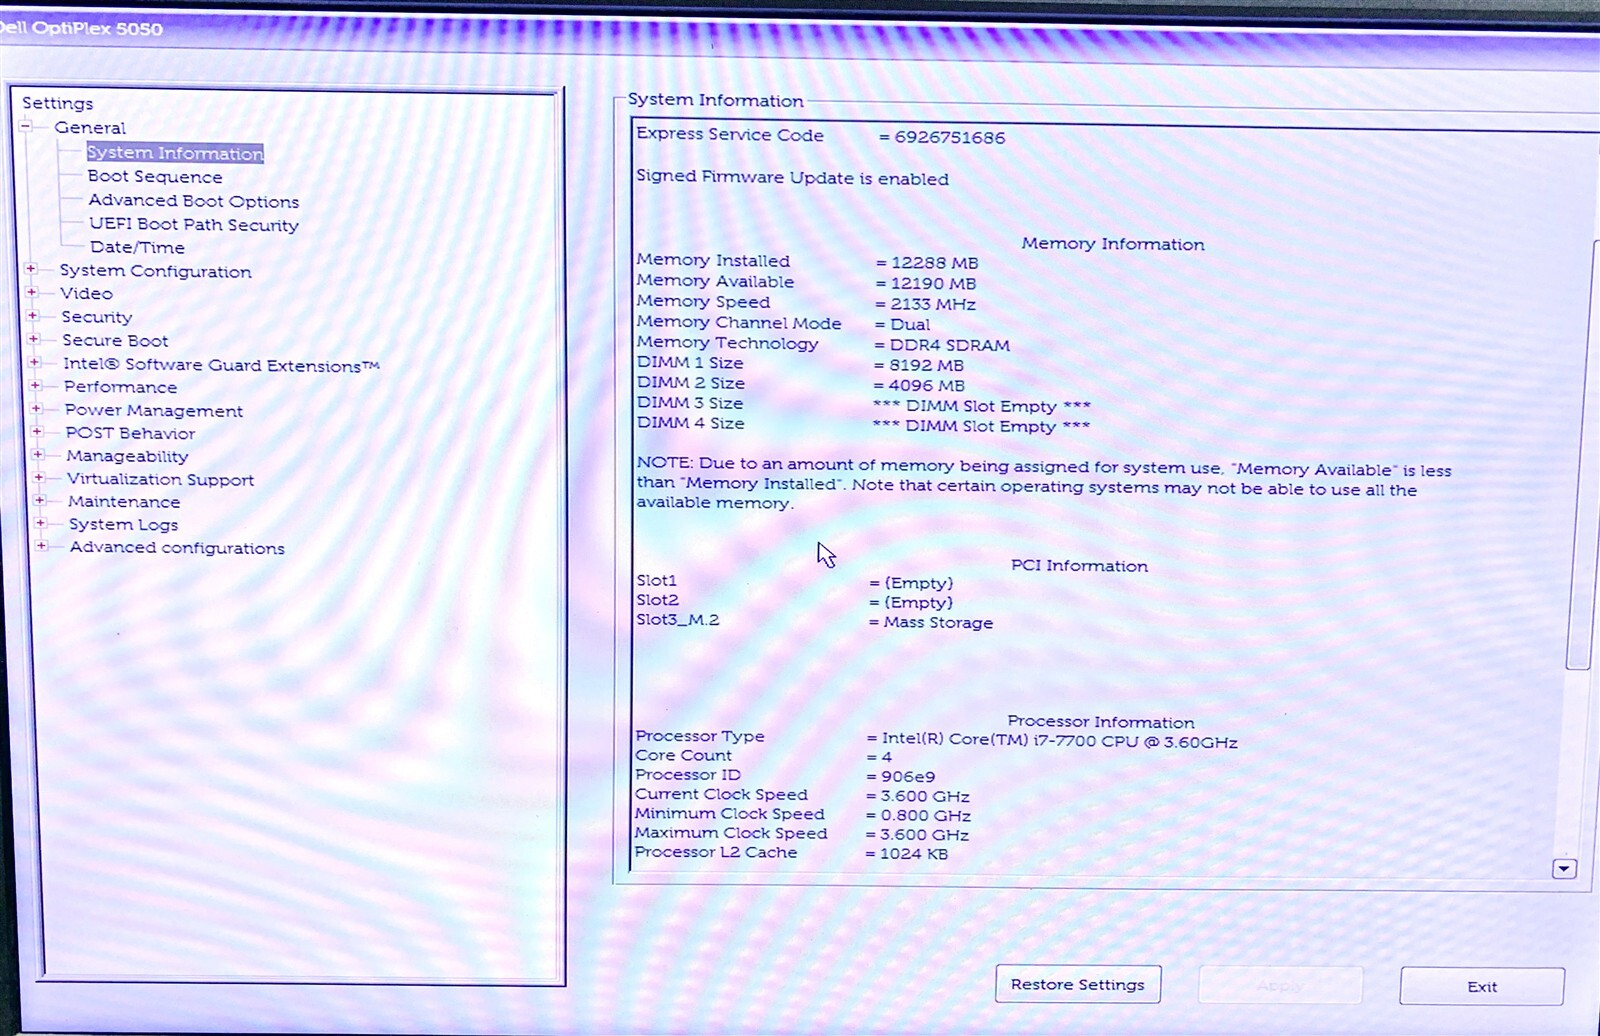Screen dimensions: 1600x1036
Task: Expand the Video settings node
Action: (32, 292)
